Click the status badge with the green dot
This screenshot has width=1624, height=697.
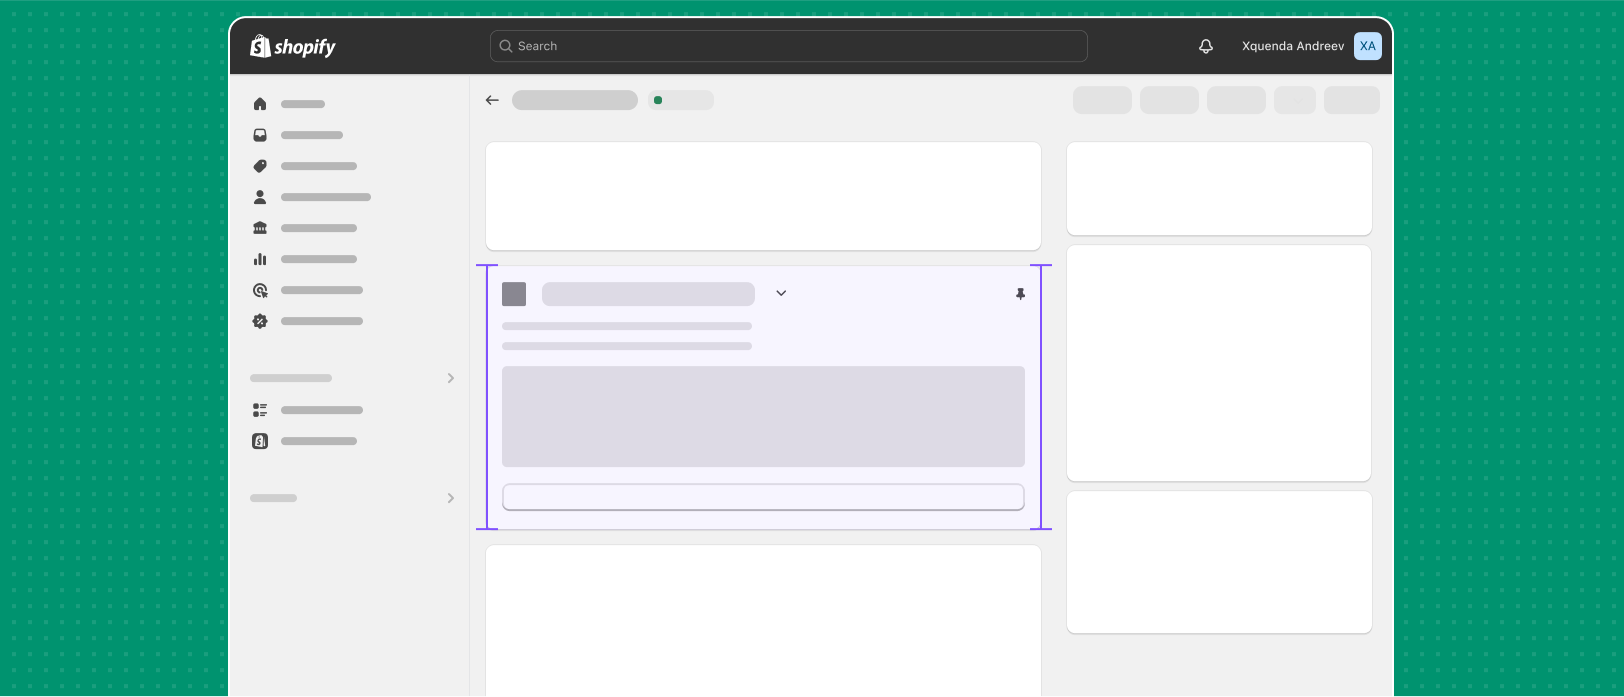tap(681, 100)
